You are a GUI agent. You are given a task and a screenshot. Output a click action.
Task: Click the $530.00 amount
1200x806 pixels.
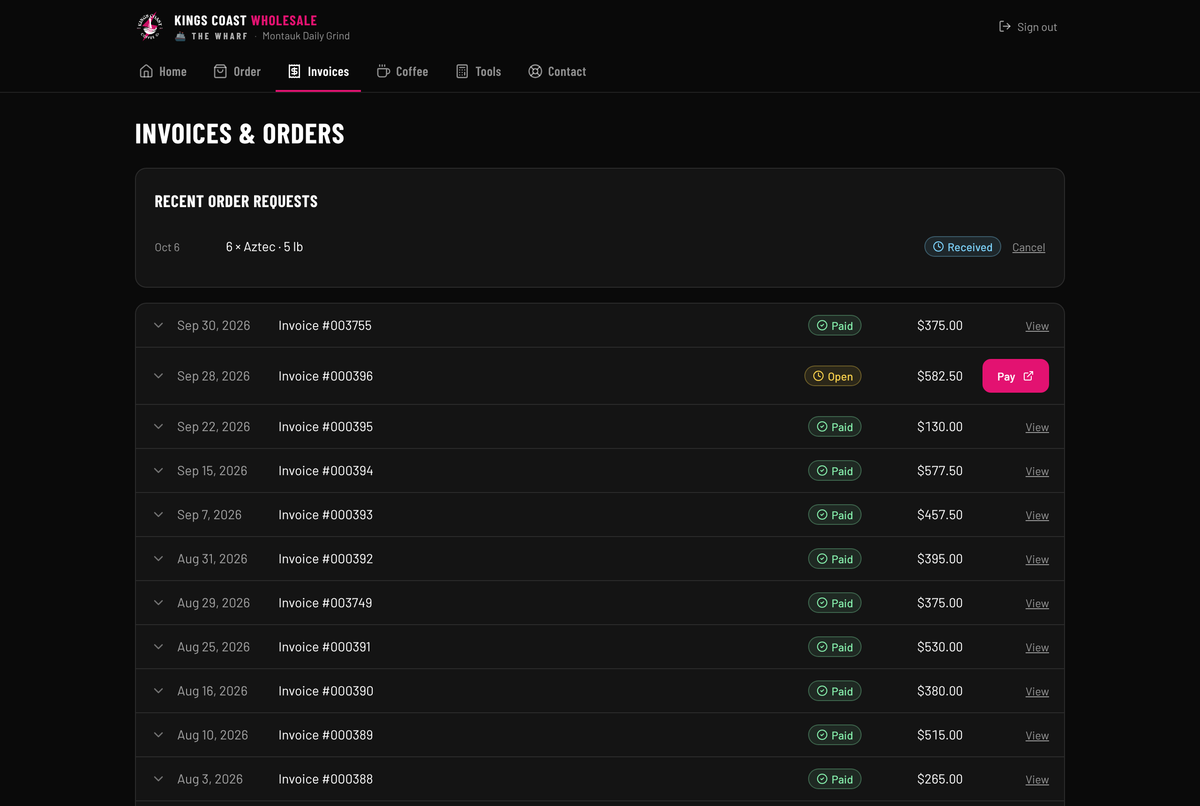click(x=940, y=647)
